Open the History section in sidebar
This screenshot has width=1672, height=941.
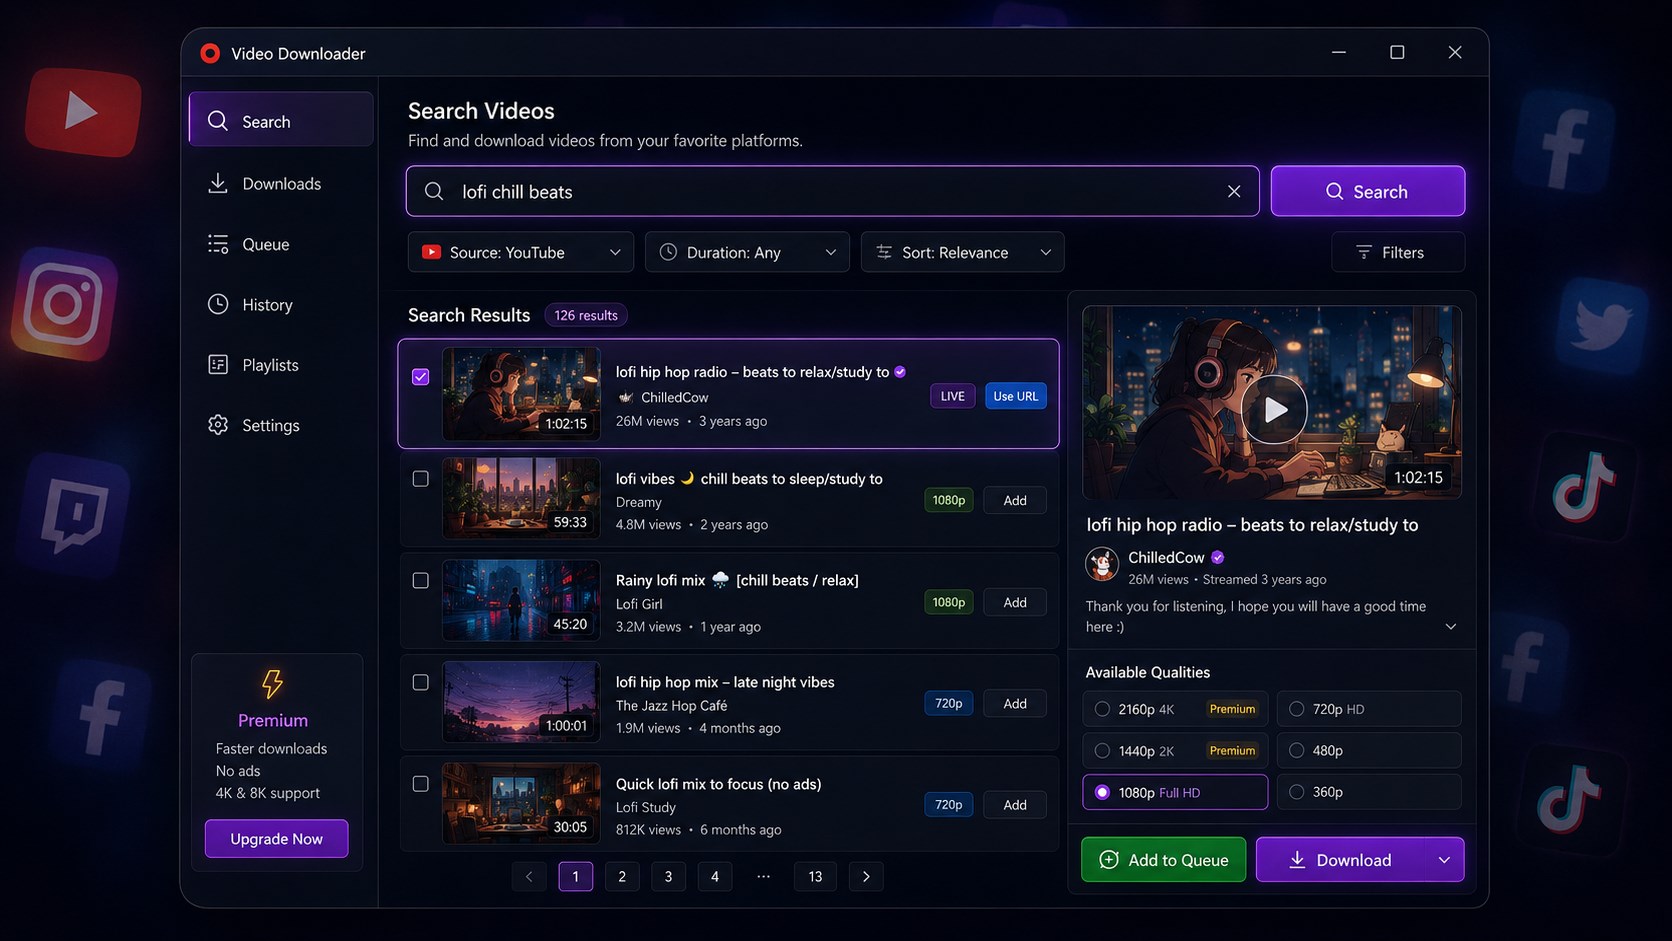pyautogui.click(x=281, y=305)
